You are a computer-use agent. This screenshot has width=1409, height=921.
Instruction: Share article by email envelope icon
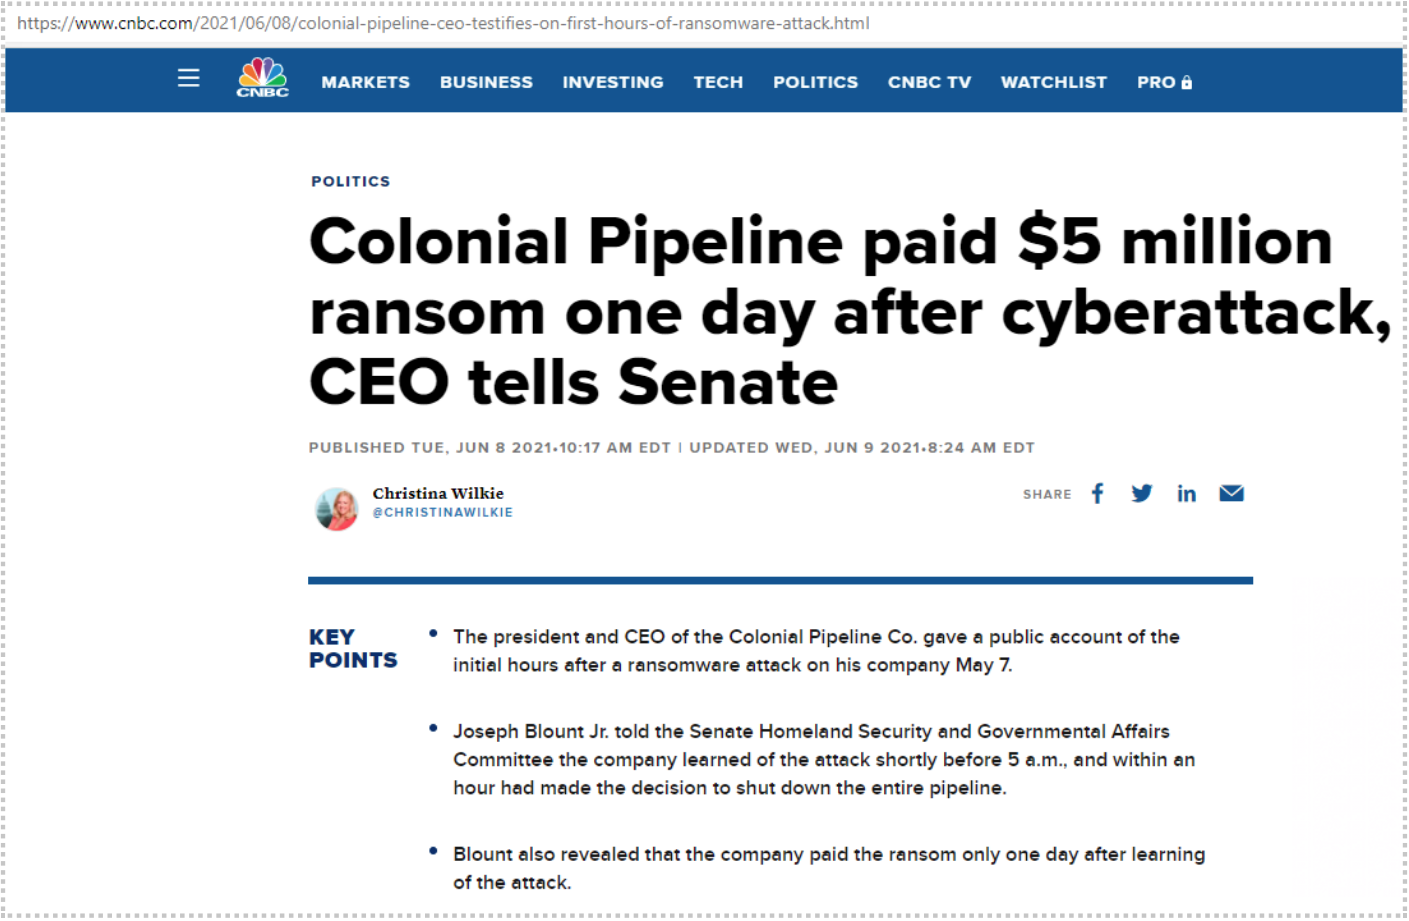pyautogui.click(x=1231, y=493)
